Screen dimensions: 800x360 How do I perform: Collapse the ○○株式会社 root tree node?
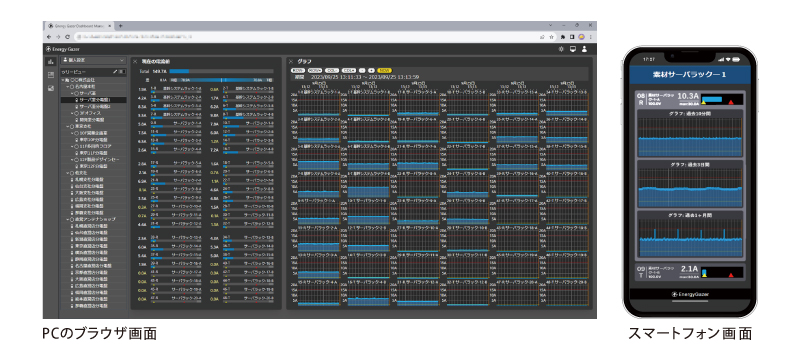(x=63, y=80)
